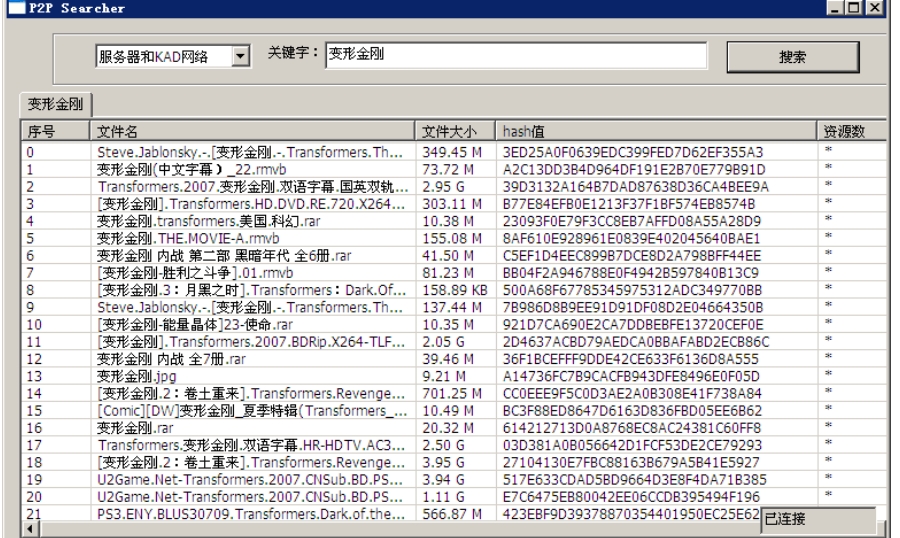Click the horizontal scrollbar left arrow
The width and height of the screenshot is (900, 538).
point(30,529)
